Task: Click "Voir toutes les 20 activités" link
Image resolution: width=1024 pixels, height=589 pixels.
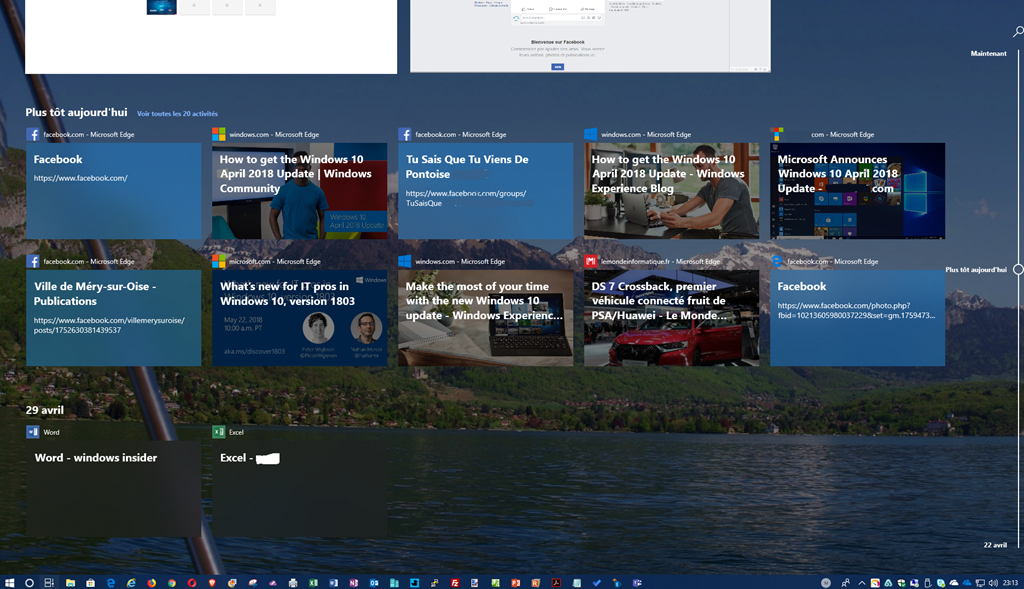Action: click(177, 114)
